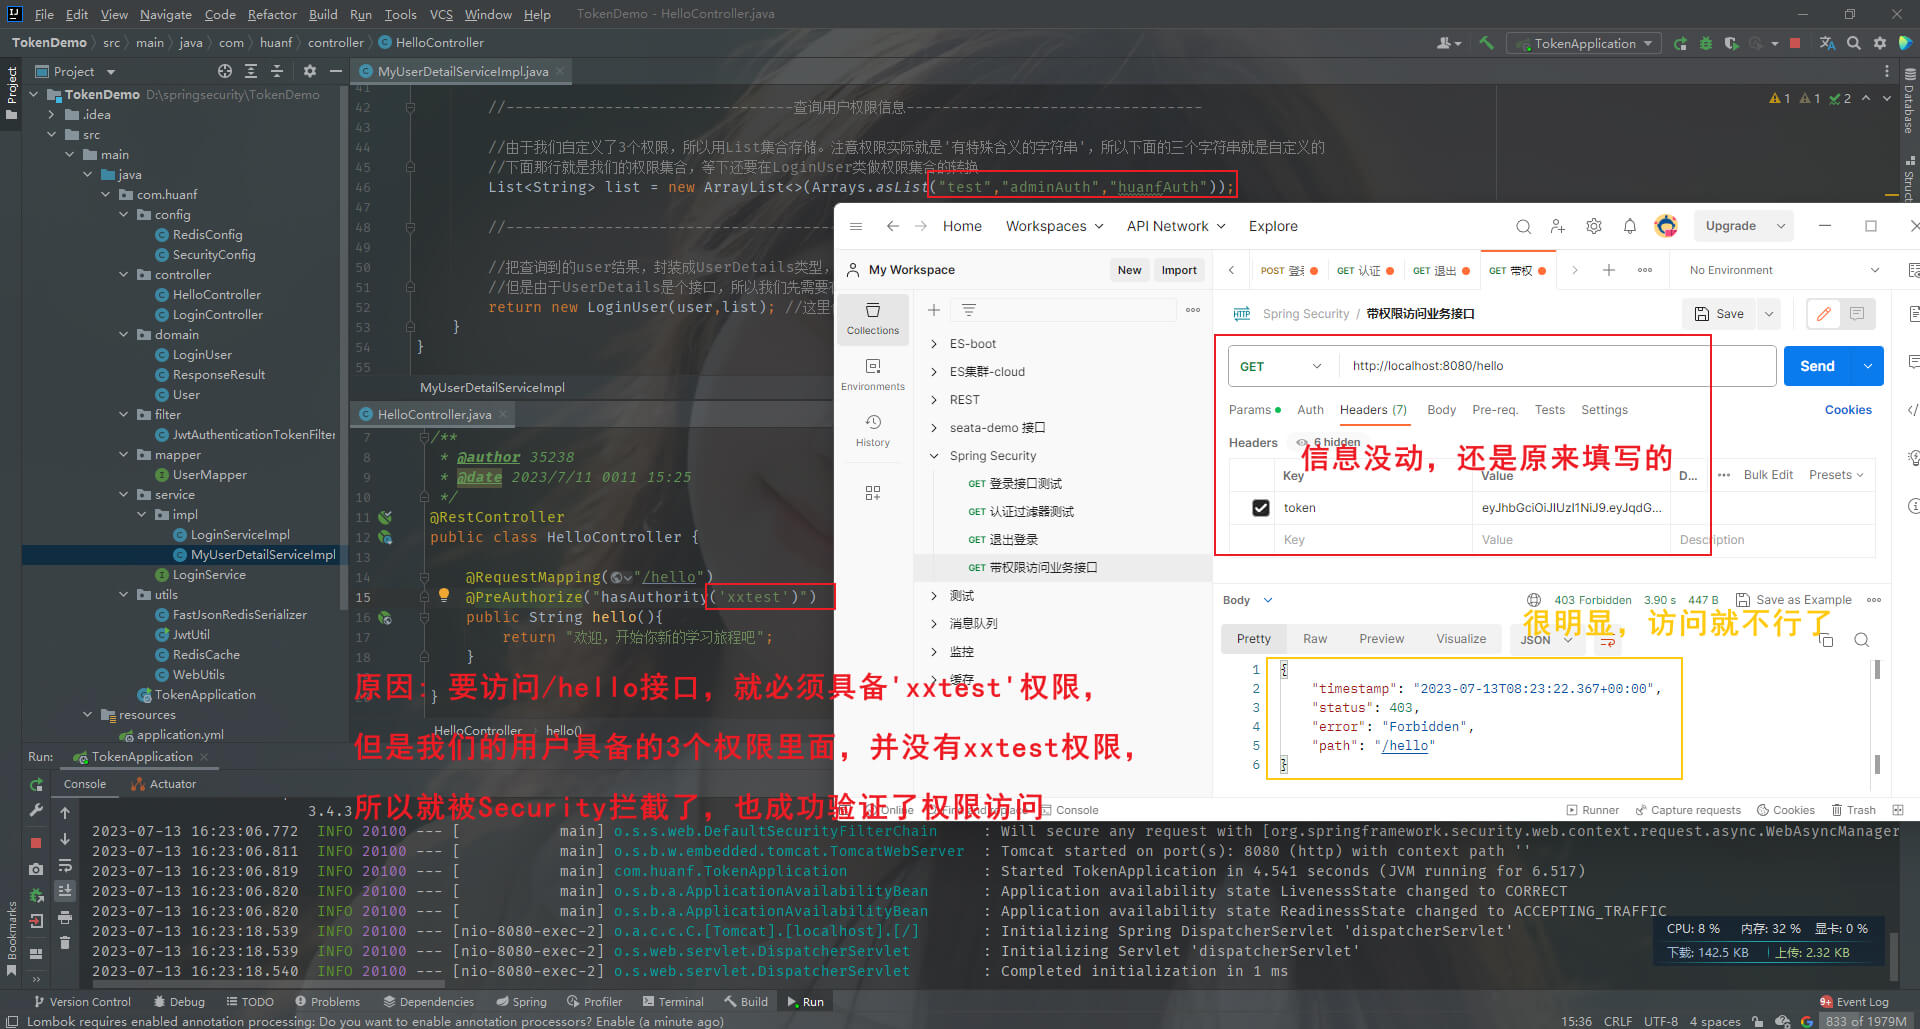This screenshot has width=1920, height=1029.
Task: Toggle scroll to end in console
Action: pos(65,890)
